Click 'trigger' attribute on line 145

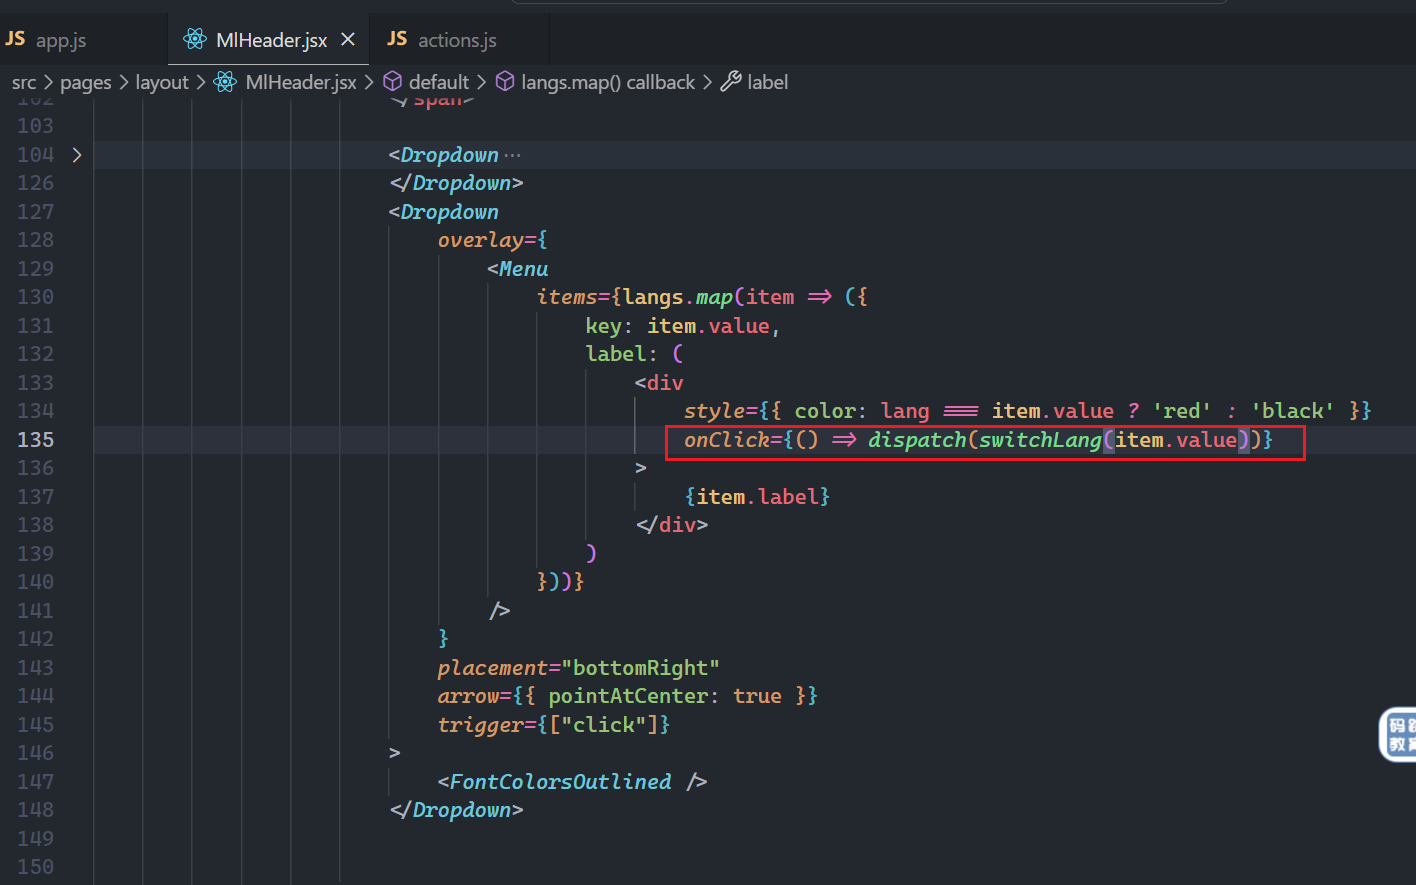tap(481, 725)
